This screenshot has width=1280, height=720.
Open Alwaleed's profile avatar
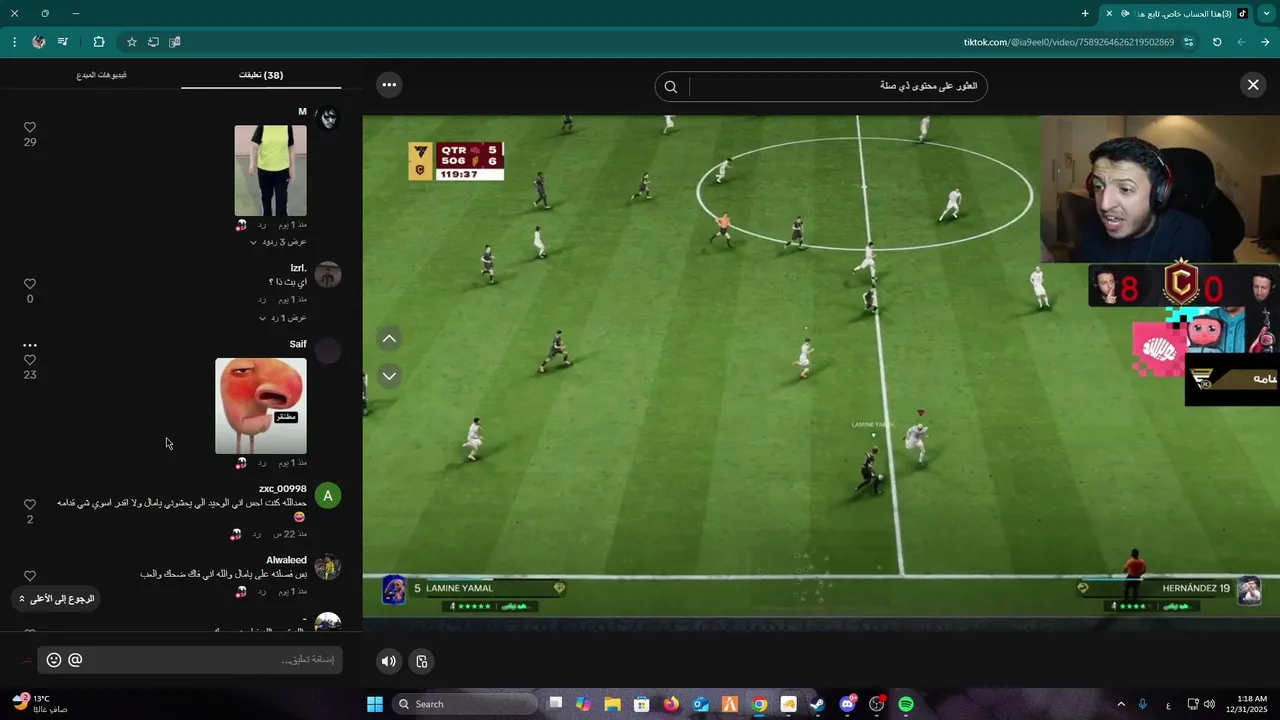327,568
